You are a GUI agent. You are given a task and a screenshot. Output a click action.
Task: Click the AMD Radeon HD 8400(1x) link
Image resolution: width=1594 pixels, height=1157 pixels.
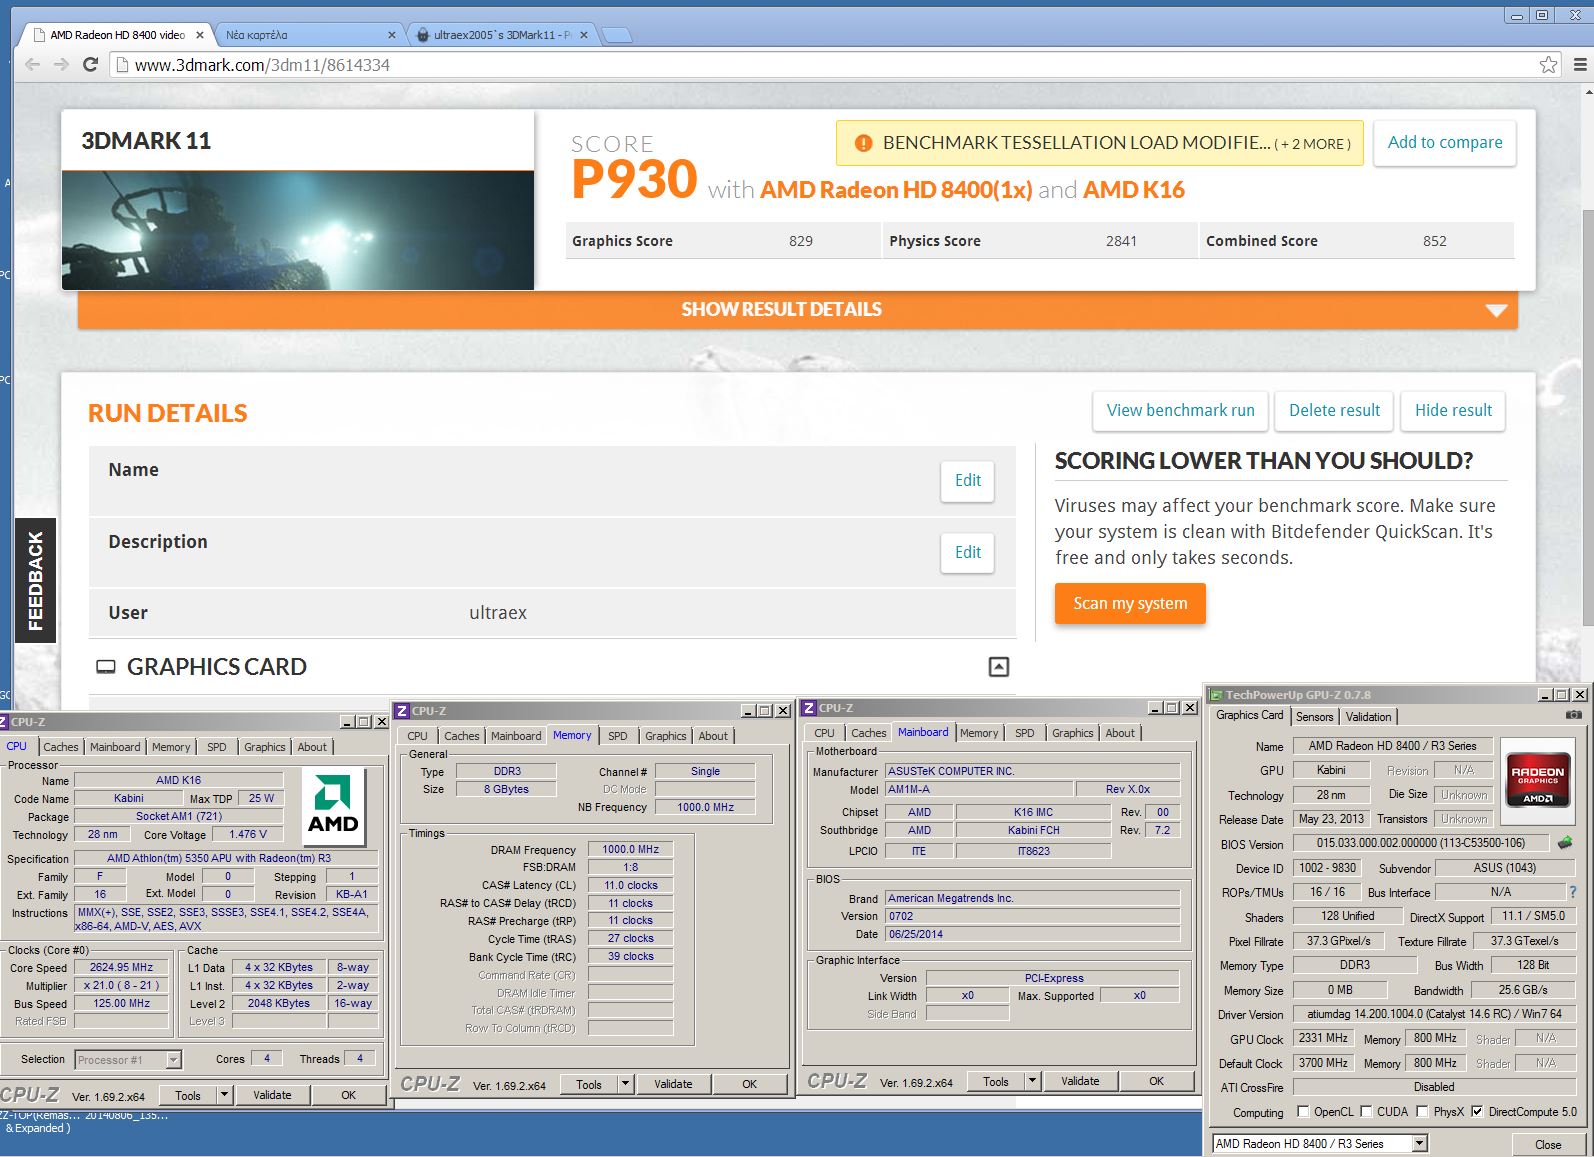pos(896,190)
